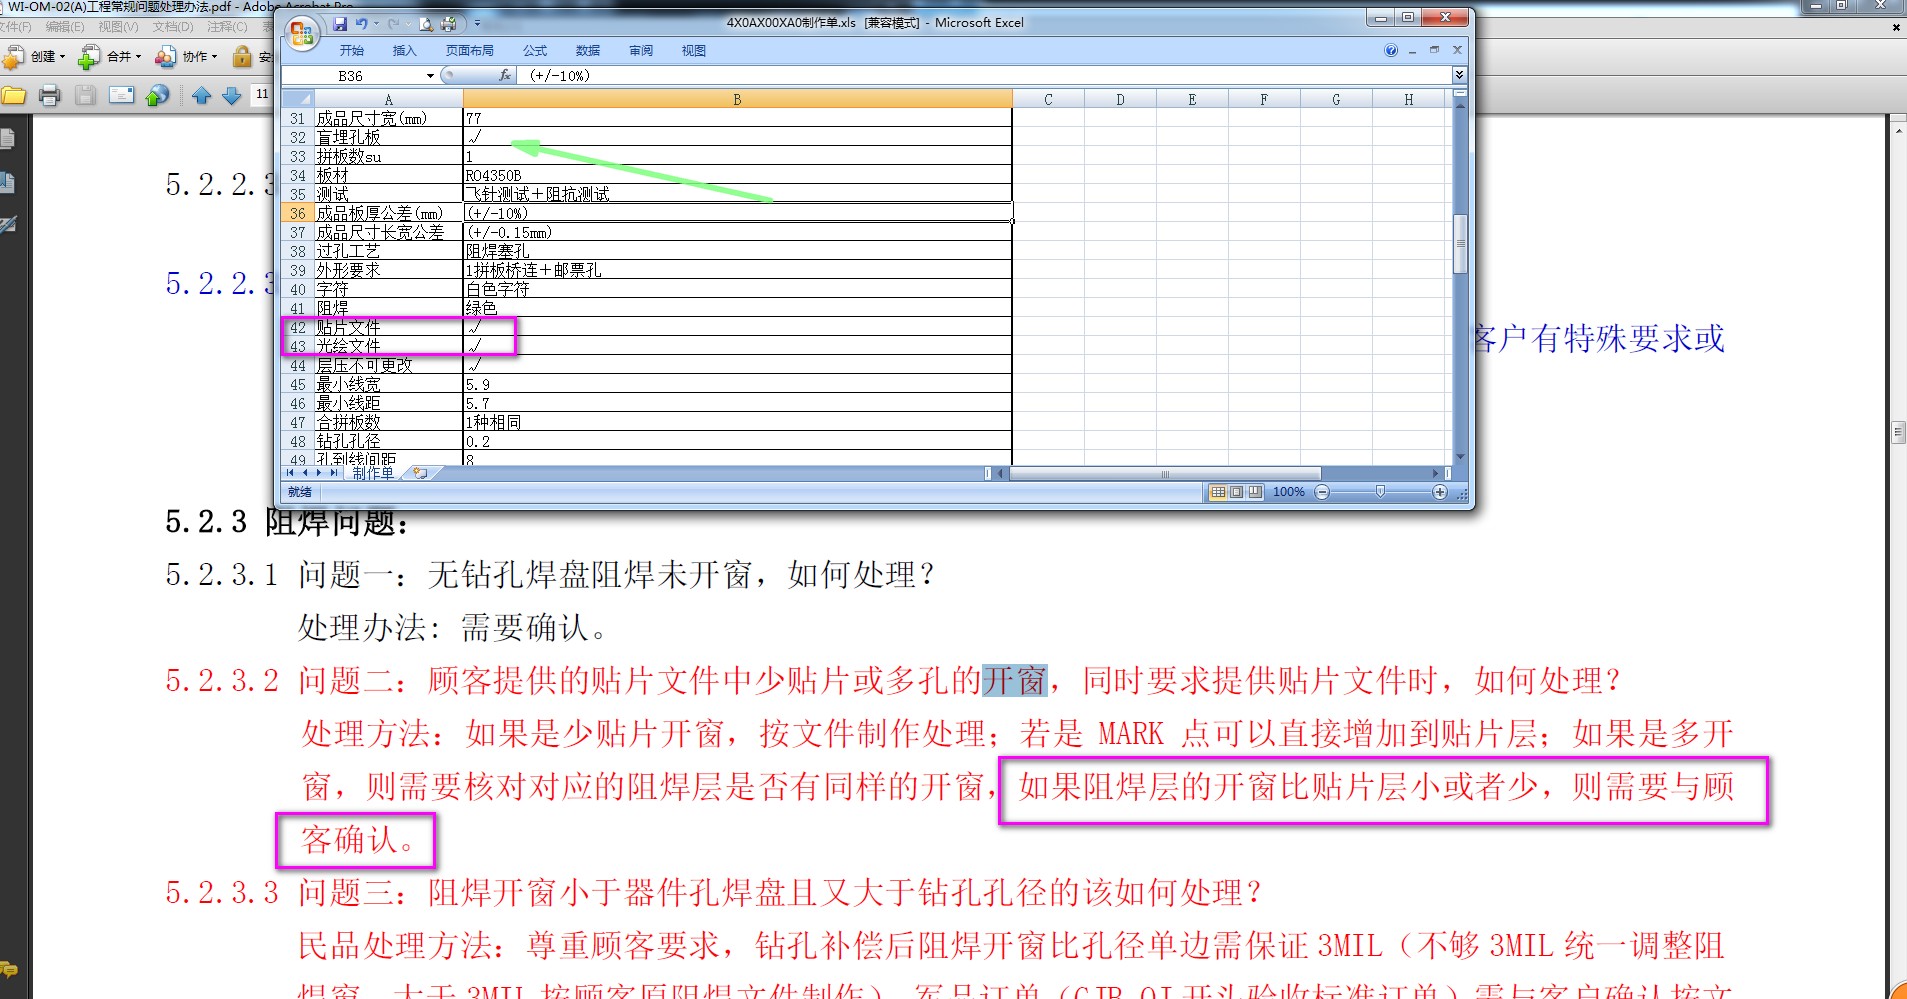The image size is (1907, 999).
Task: Expand the Customize Quick Access Toolbar arrow
Action: coord(477,23)
